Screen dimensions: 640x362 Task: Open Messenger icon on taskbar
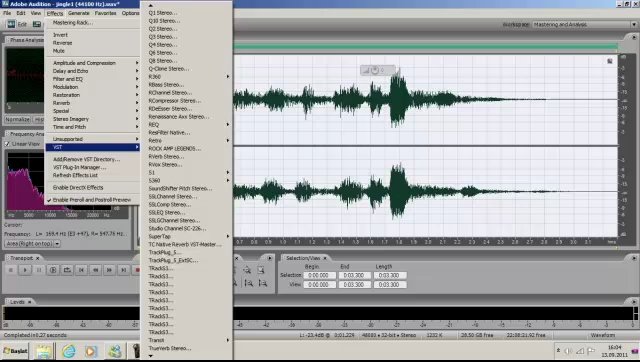pos(115,351)
